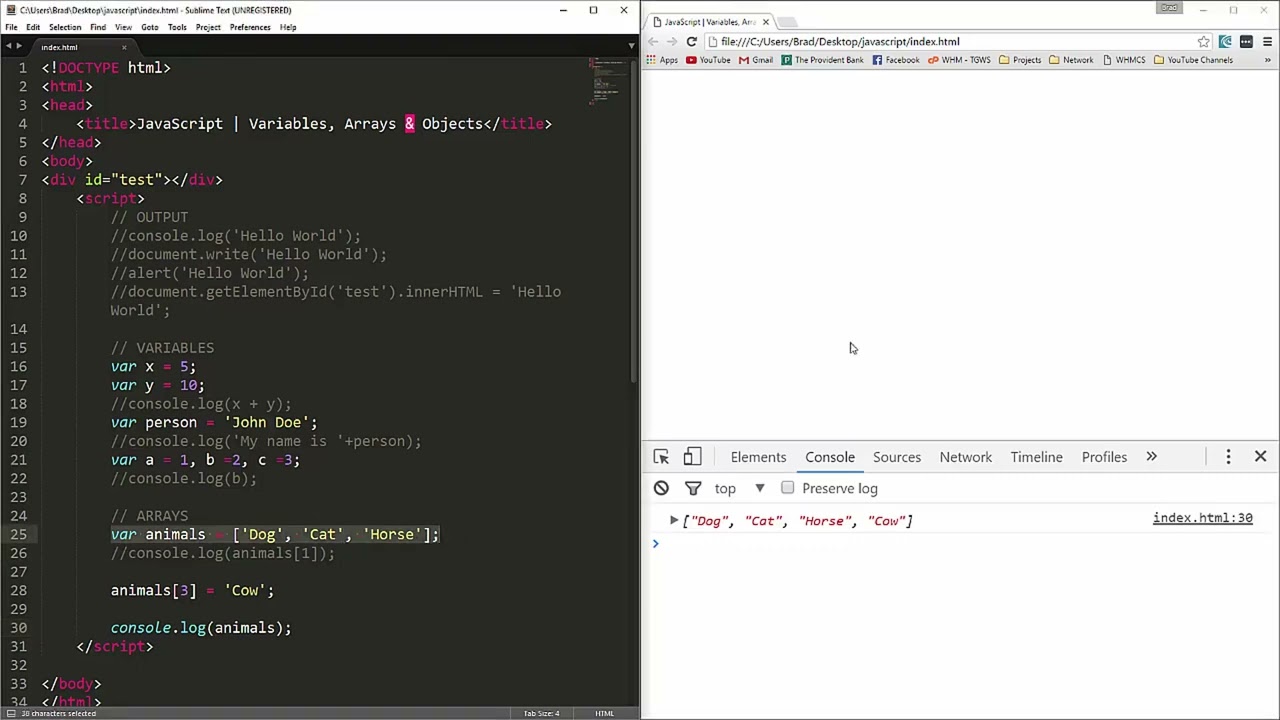This screenshot has width=1280, height=720.
Task: Open the Sublime Text Project menu
Action: tap(208, 27)
